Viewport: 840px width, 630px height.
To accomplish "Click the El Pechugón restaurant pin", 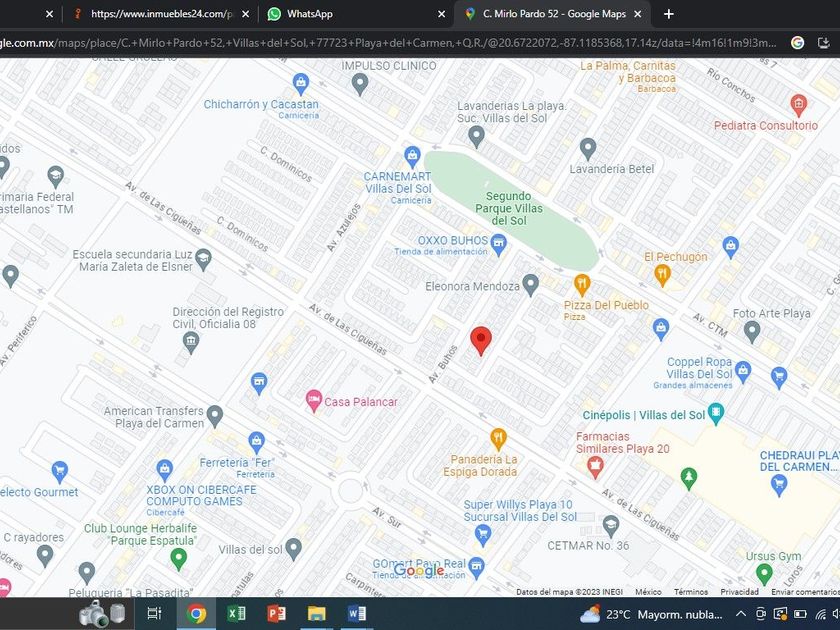I will [x=663, y=275].
